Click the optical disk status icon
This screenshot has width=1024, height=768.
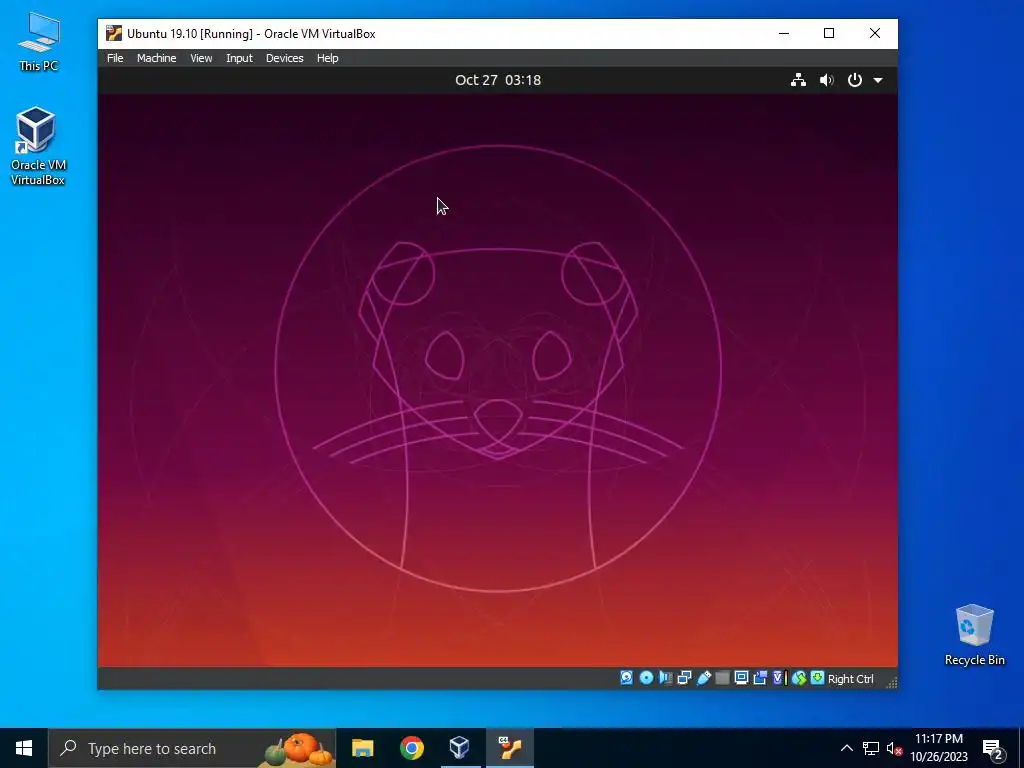(646, 678)
